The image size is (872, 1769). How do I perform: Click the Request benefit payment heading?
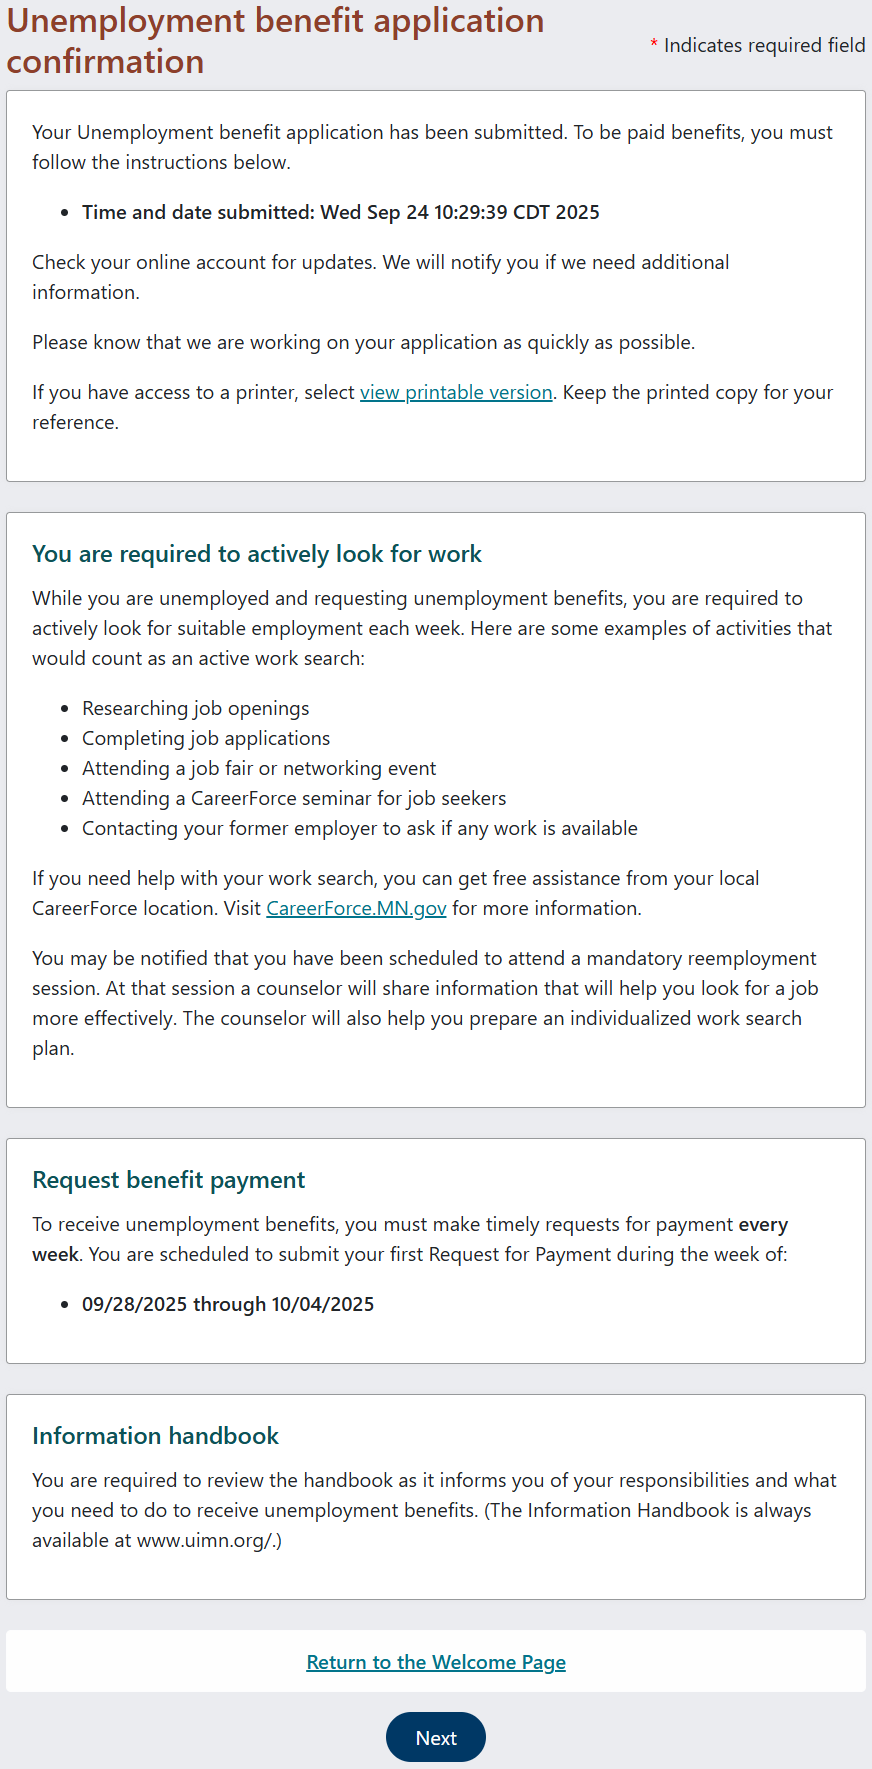168,1180
